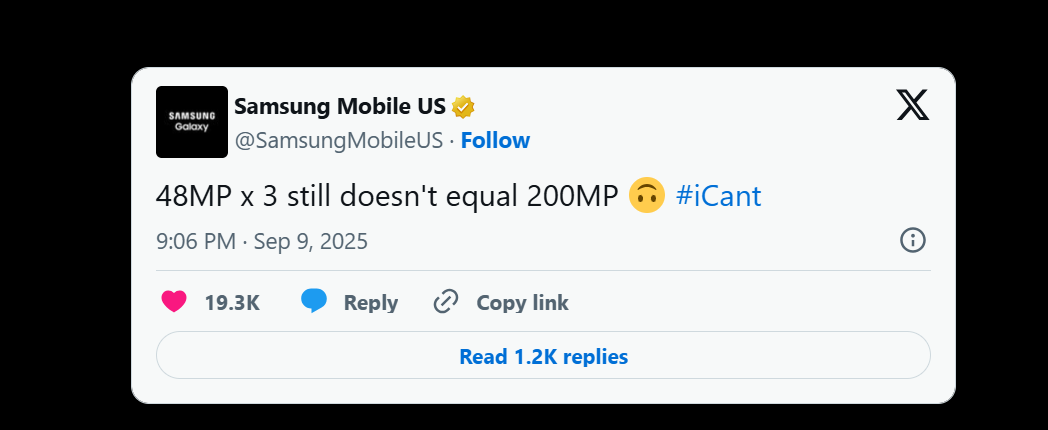
Task: Click the 19.3K likes count
Action: [x=232, y=303]
